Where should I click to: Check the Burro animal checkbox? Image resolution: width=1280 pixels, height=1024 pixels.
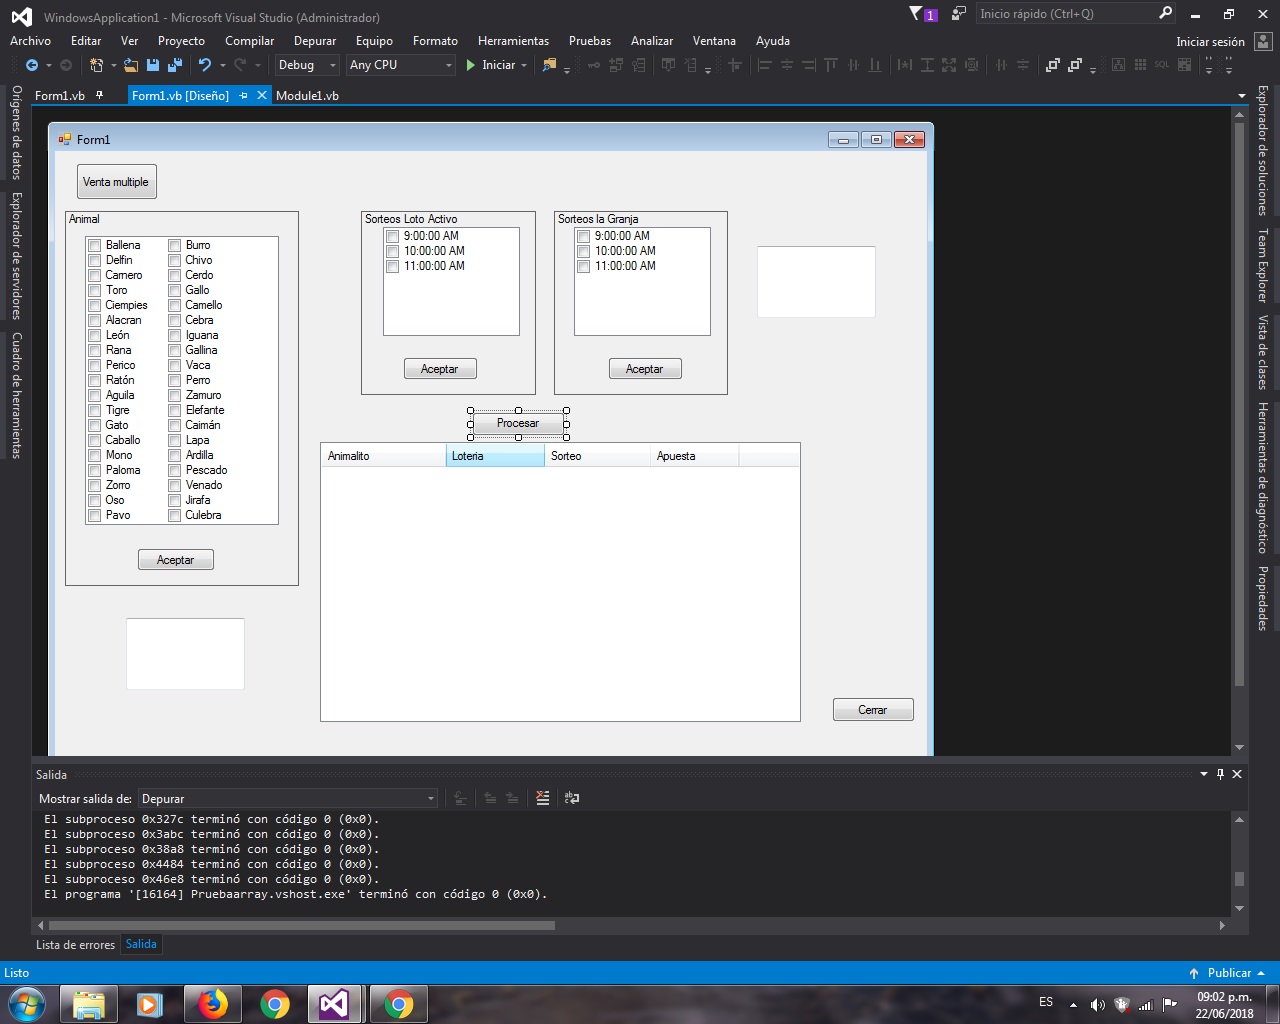[174, 245]
